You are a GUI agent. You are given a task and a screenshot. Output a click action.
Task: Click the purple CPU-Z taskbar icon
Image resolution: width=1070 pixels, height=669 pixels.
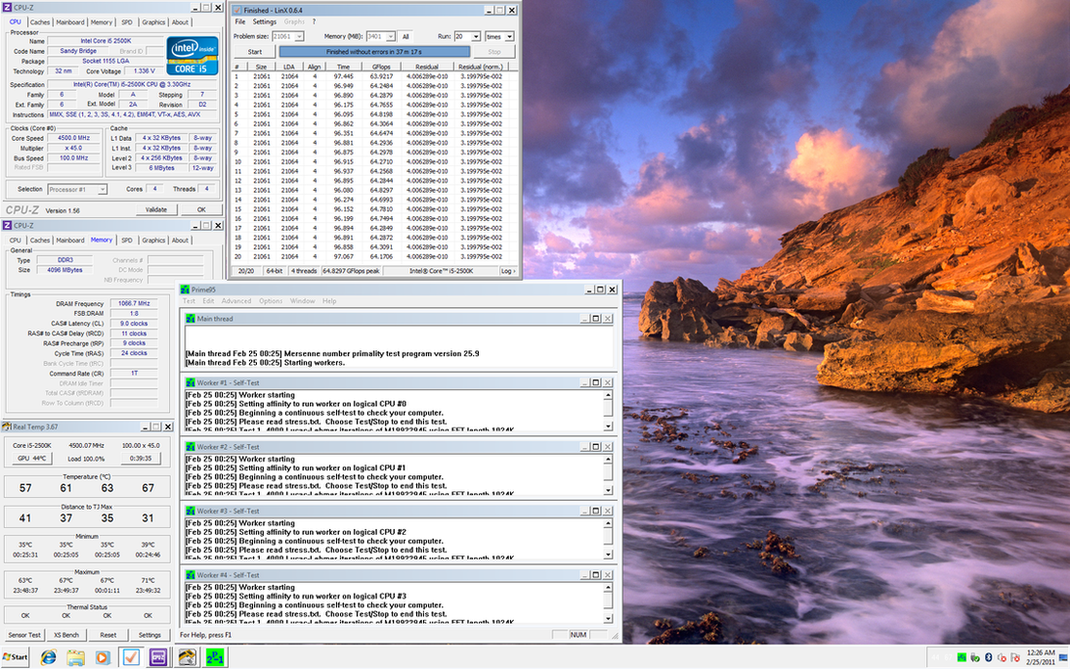point(158,657)
